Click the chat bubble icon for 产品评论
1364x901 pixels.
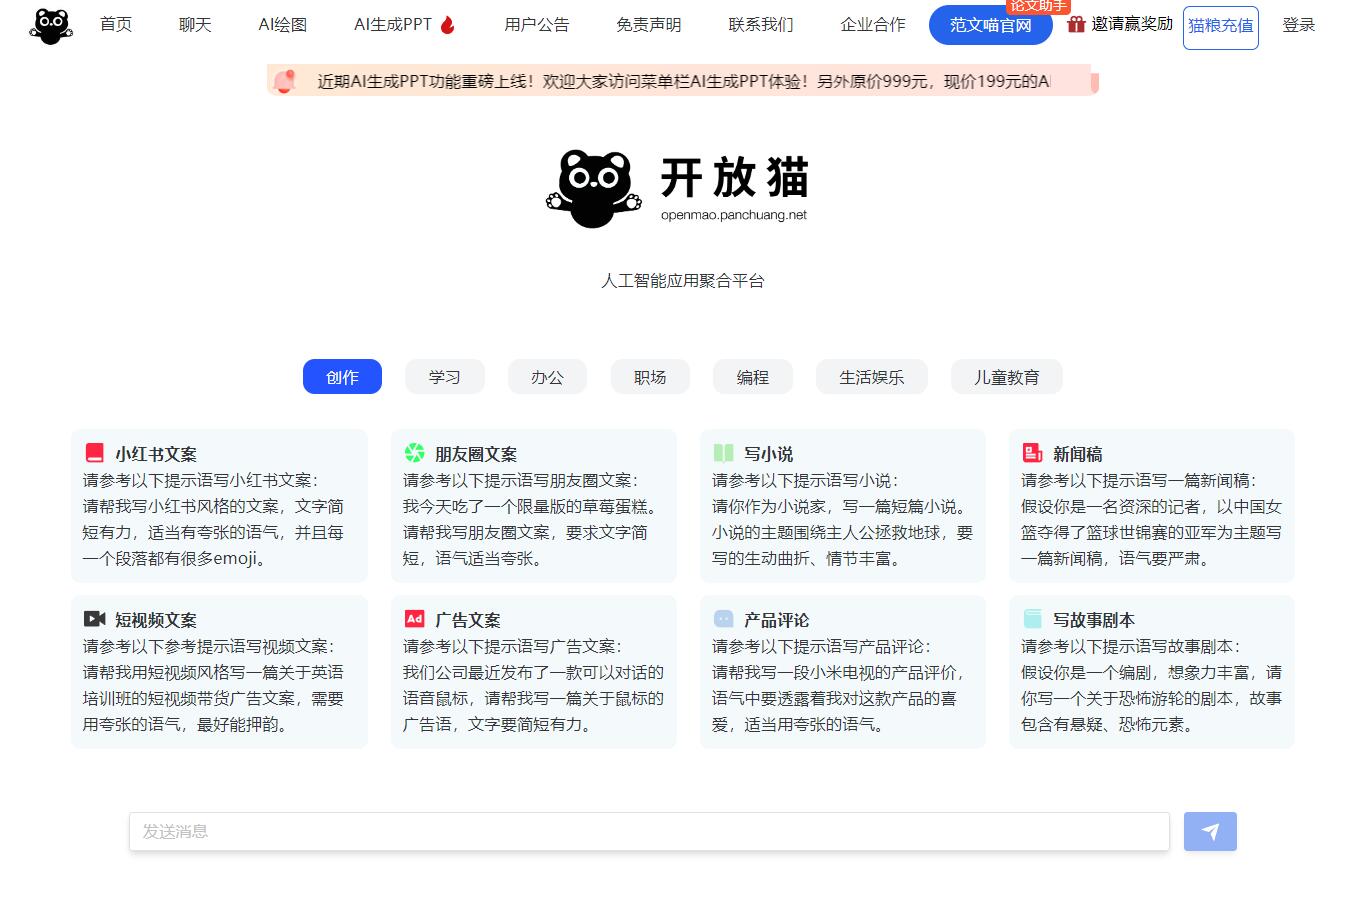coord(723,619)
